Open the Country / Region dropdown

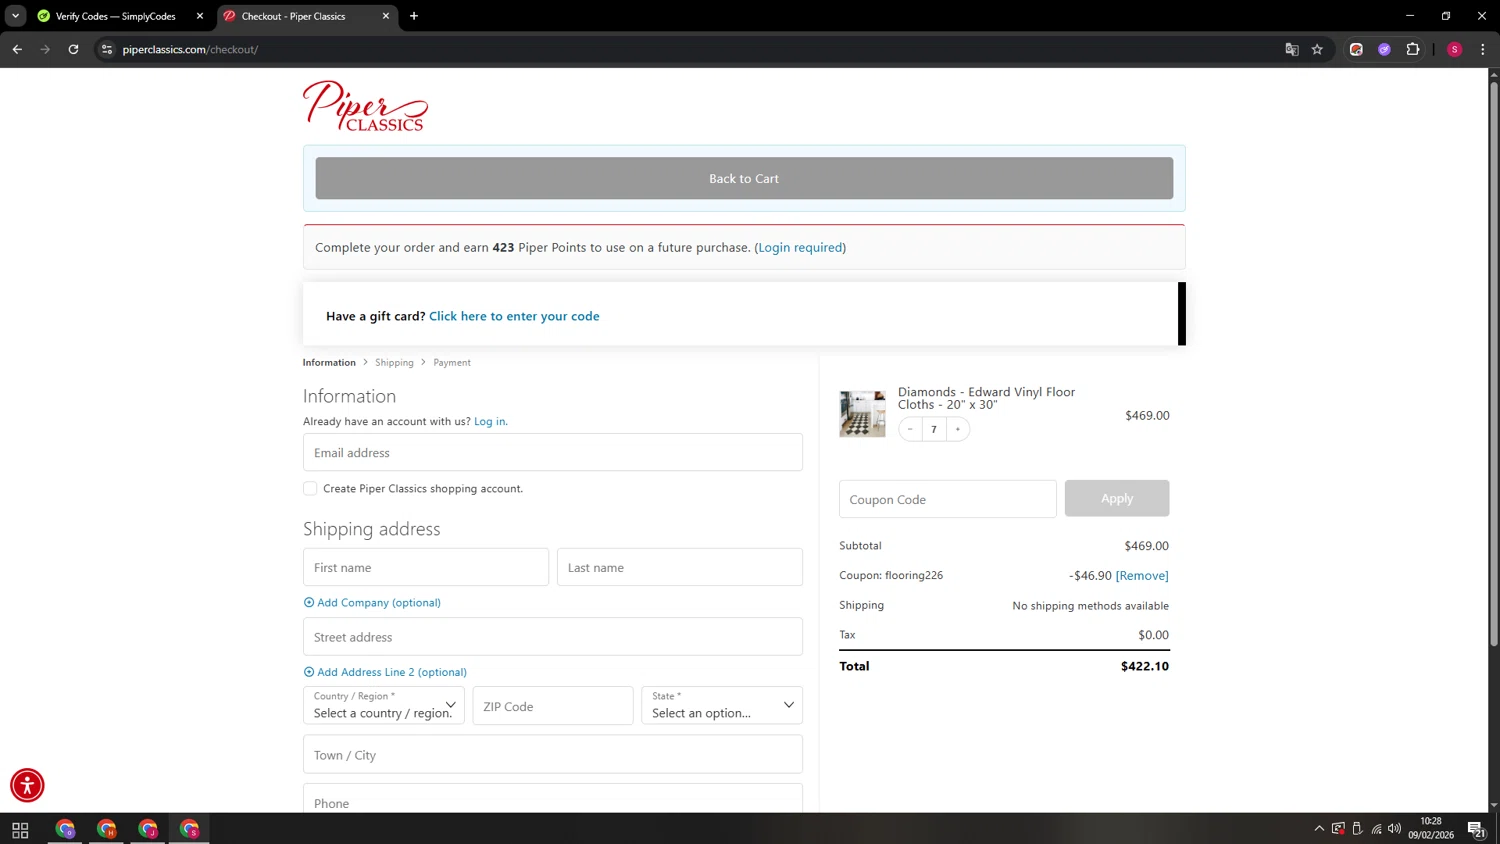tap(384, 705)
